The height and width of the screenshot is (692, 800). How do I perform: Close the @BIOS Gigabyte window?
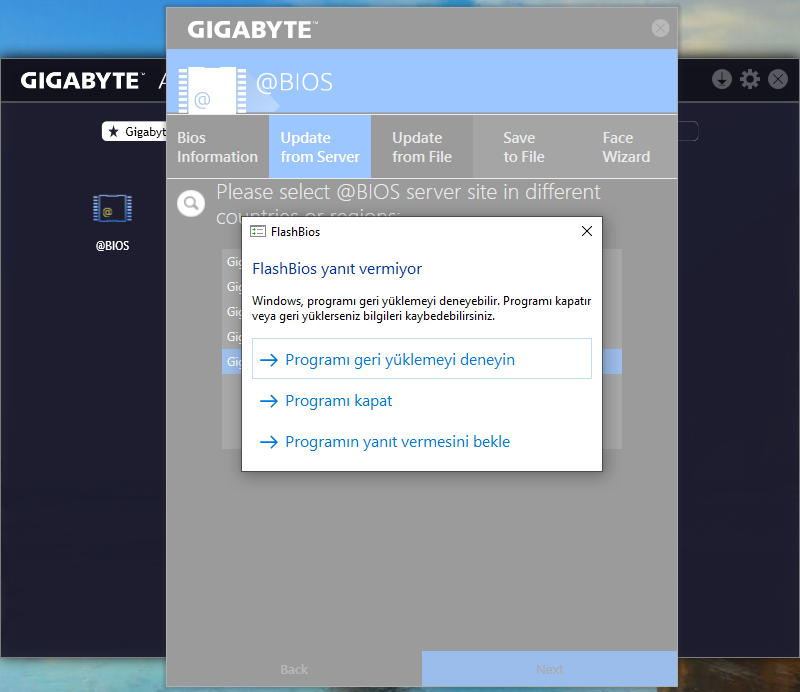(660, 28)
